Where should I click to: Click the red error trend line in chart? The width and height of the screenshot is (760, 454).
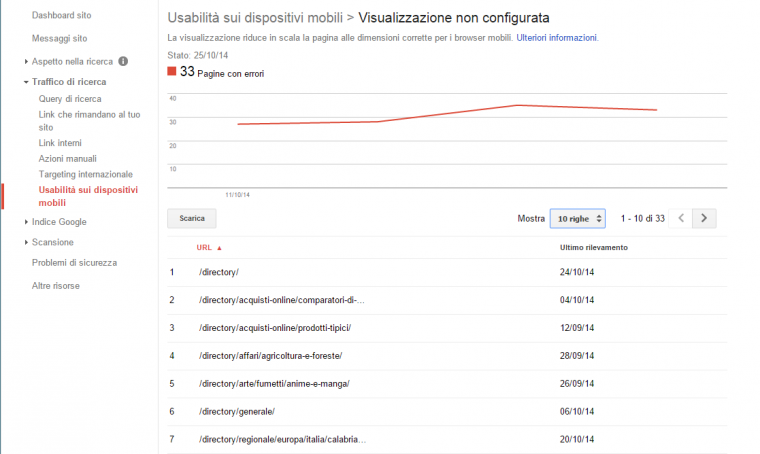coord(447,115)
